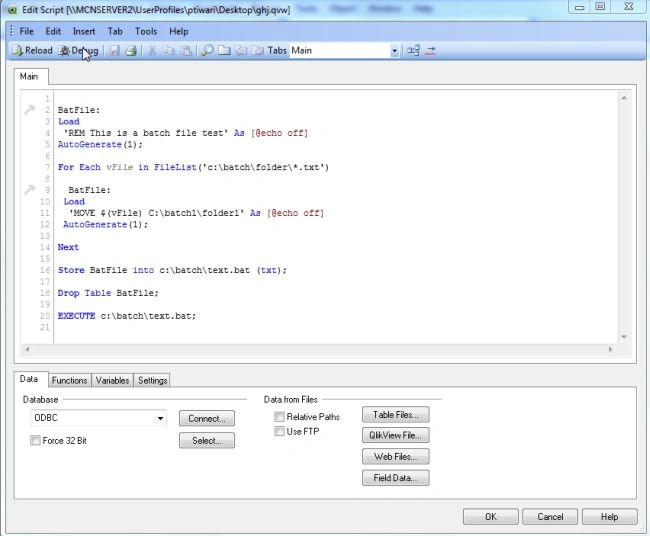Click the script editor scroll down arrow

pyautogui.click(x=624, y=337)
